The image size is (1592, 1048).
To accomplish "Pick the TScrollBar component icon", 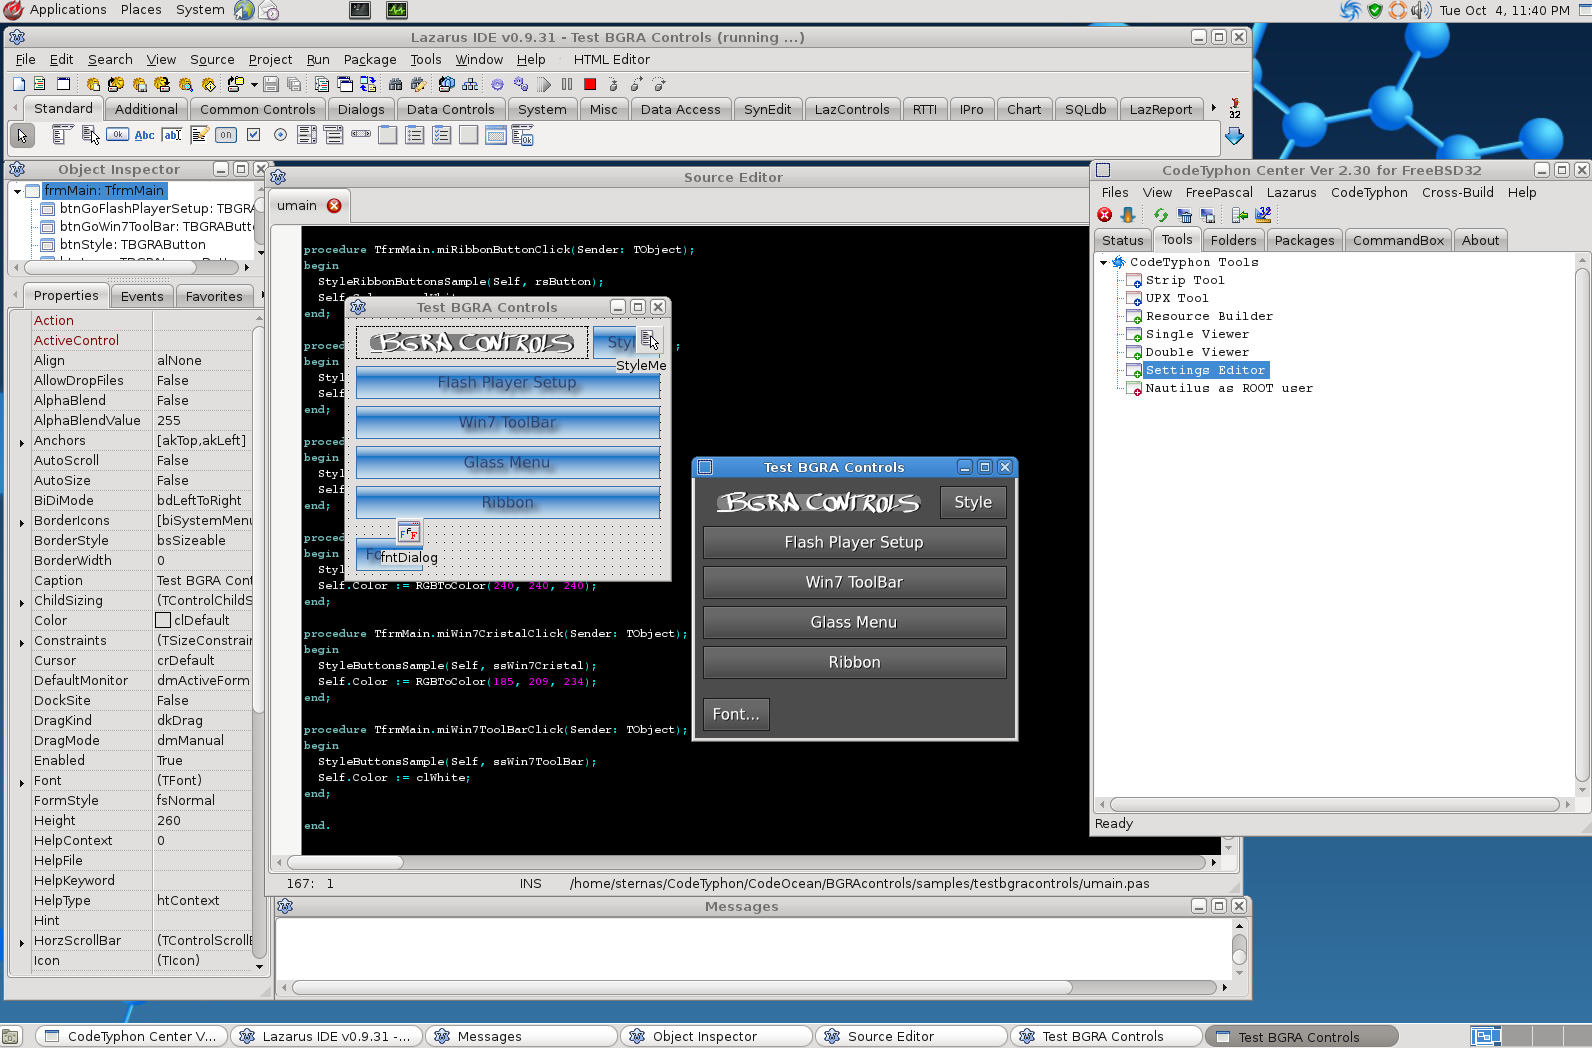I will pos(361,134).
